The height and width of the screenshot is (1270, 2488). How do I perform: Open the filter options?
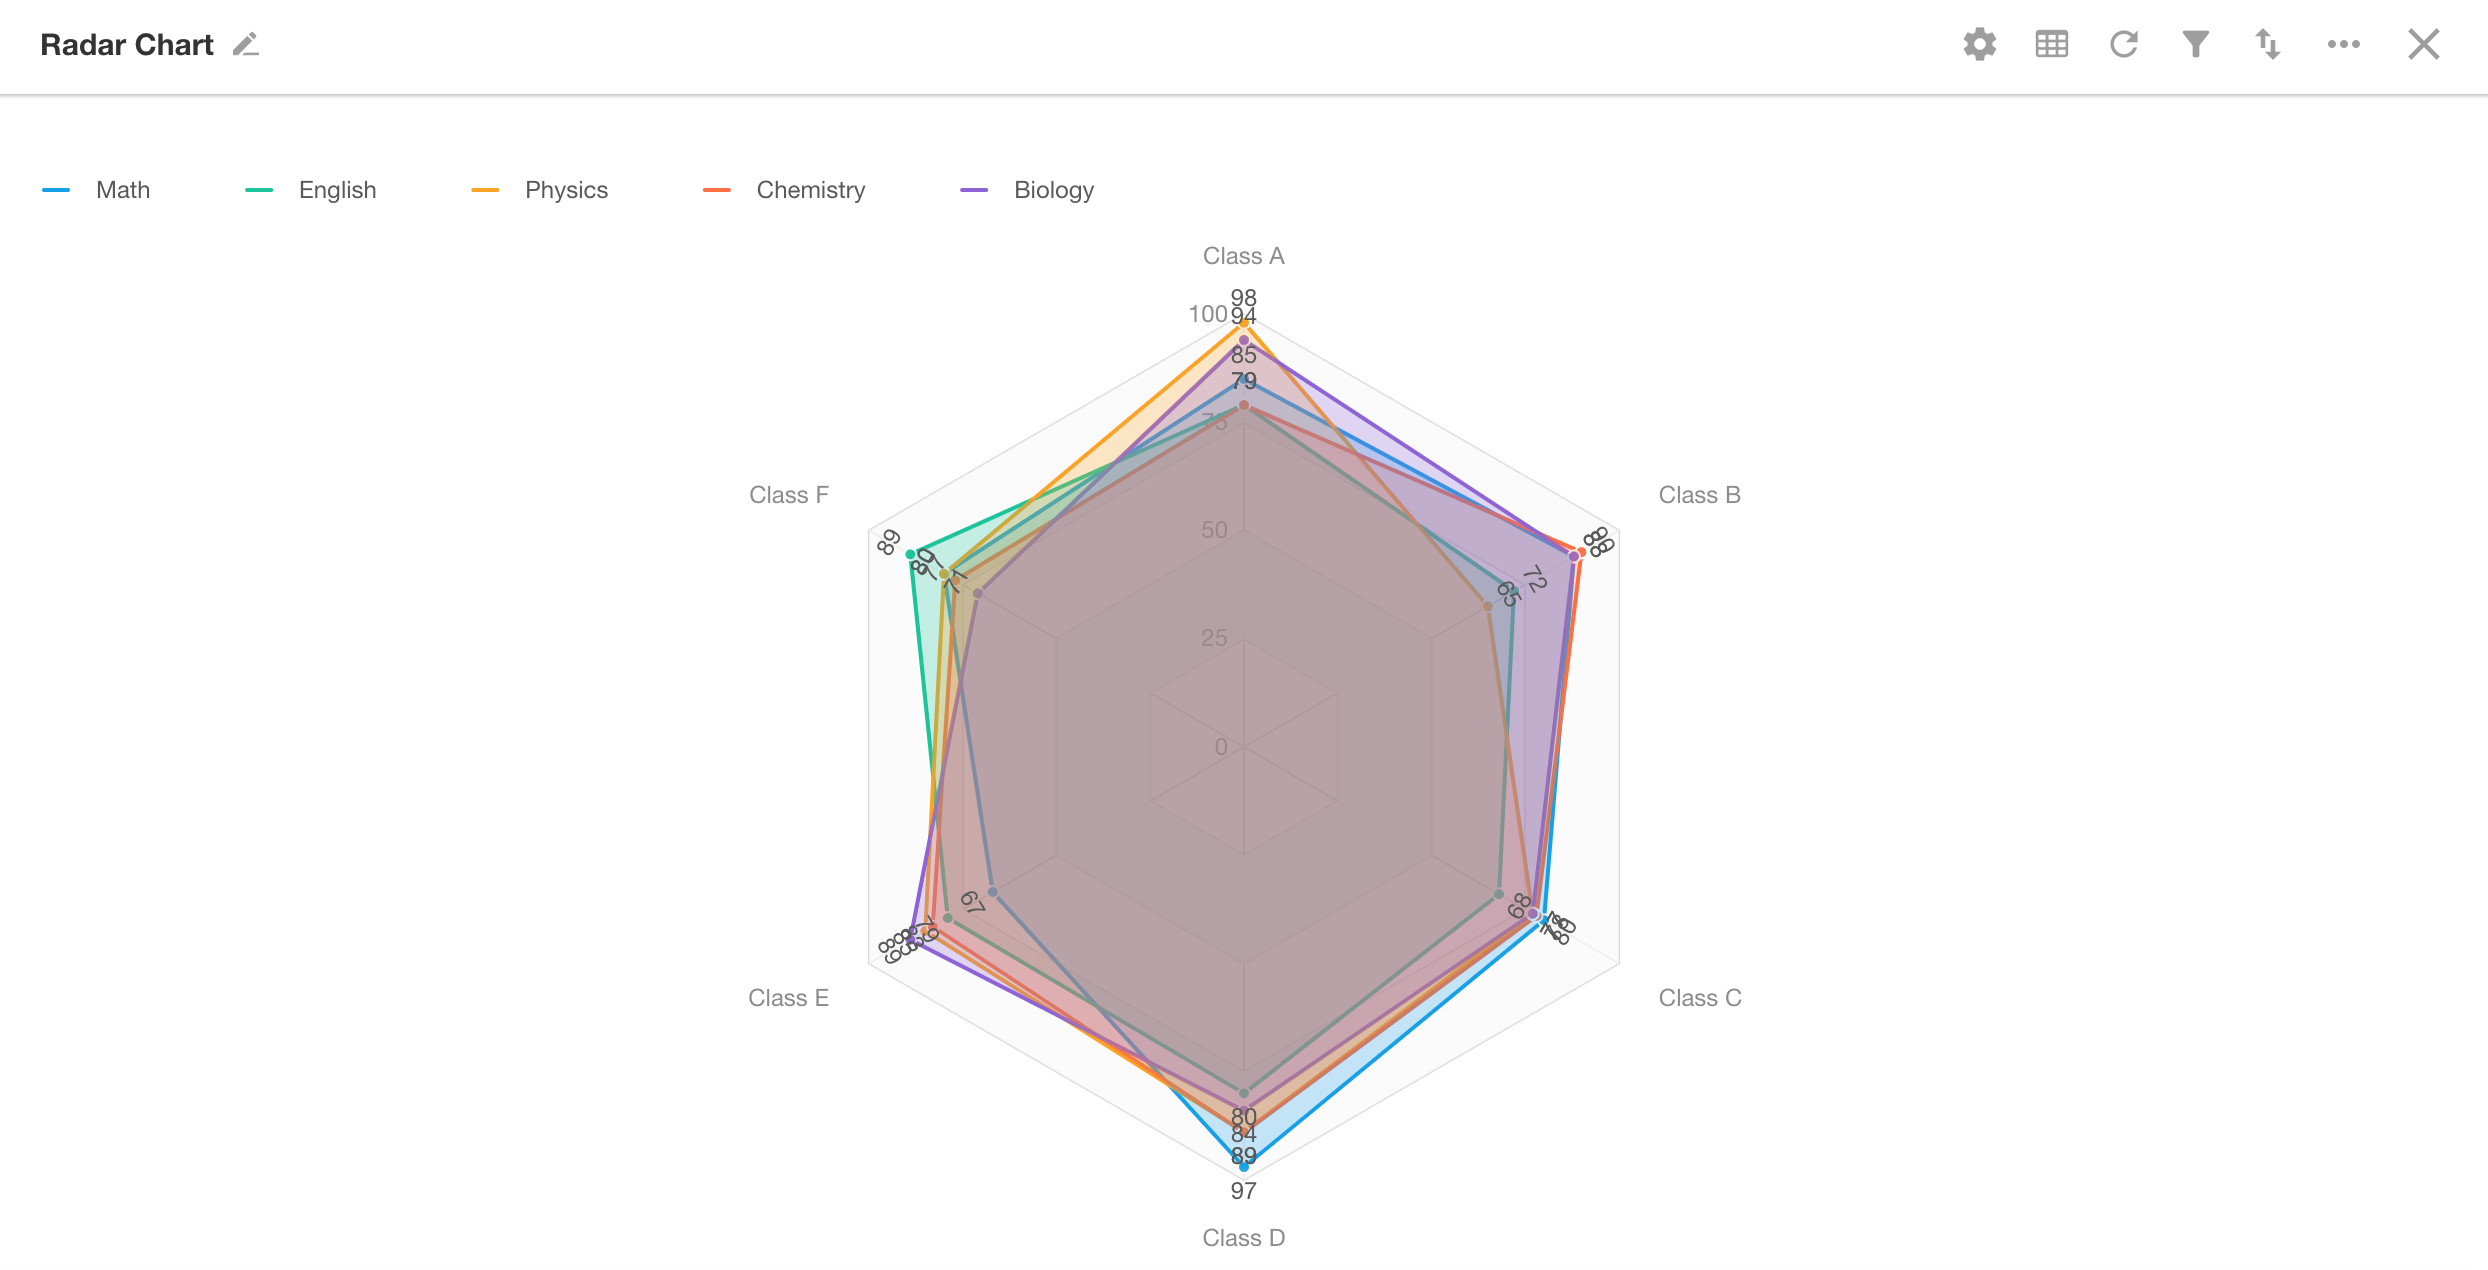click(2195, 45)
